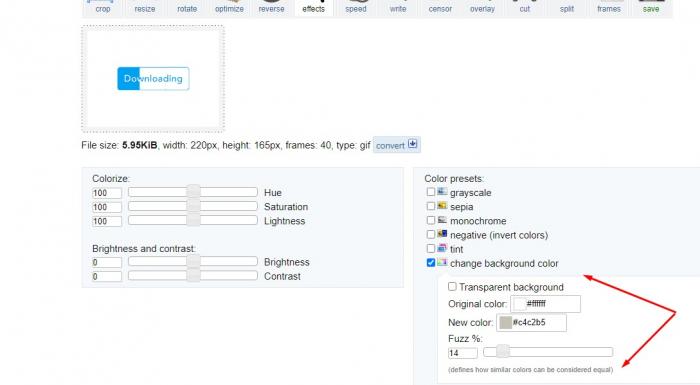Click the Fuzz slider handle
Screen dimensions: 700x385
pos(503,352)
